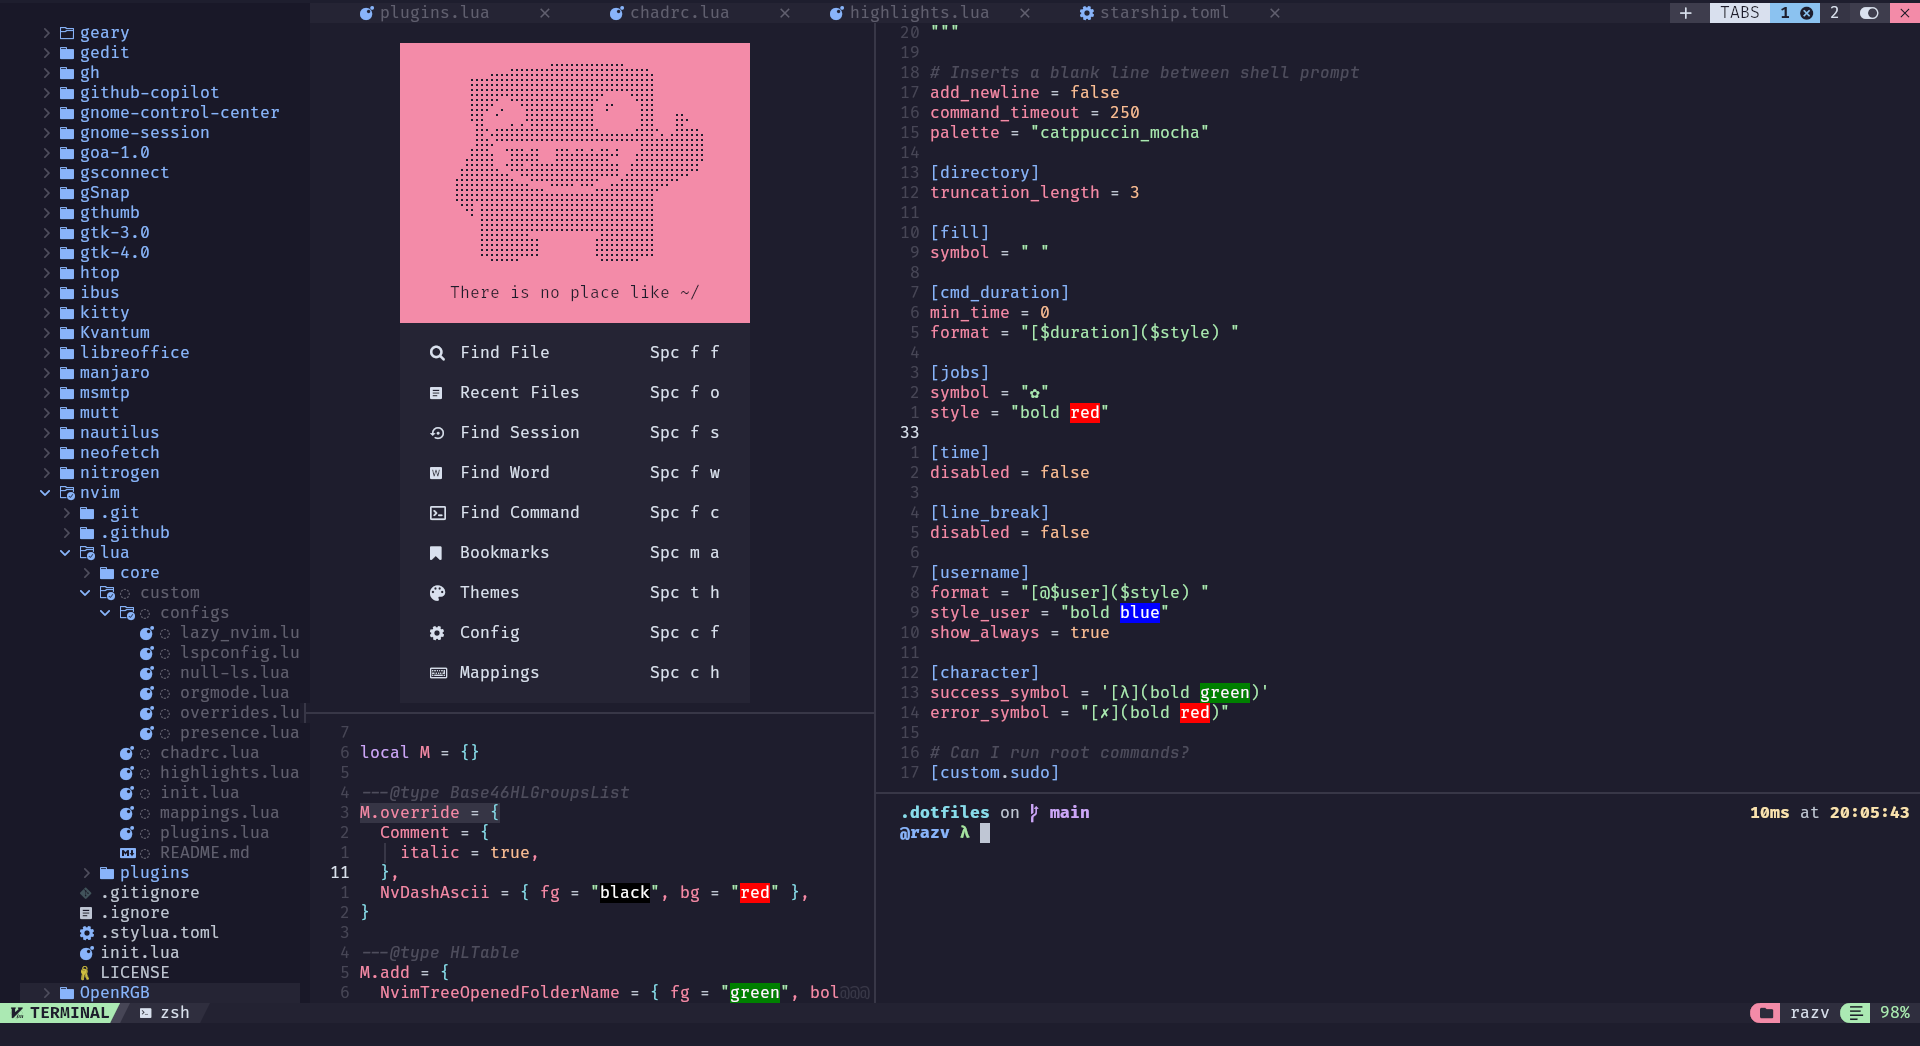Click the pink ASCII art dashboard header
This screenshot has height=1046, width=1920.
[575, 183]
